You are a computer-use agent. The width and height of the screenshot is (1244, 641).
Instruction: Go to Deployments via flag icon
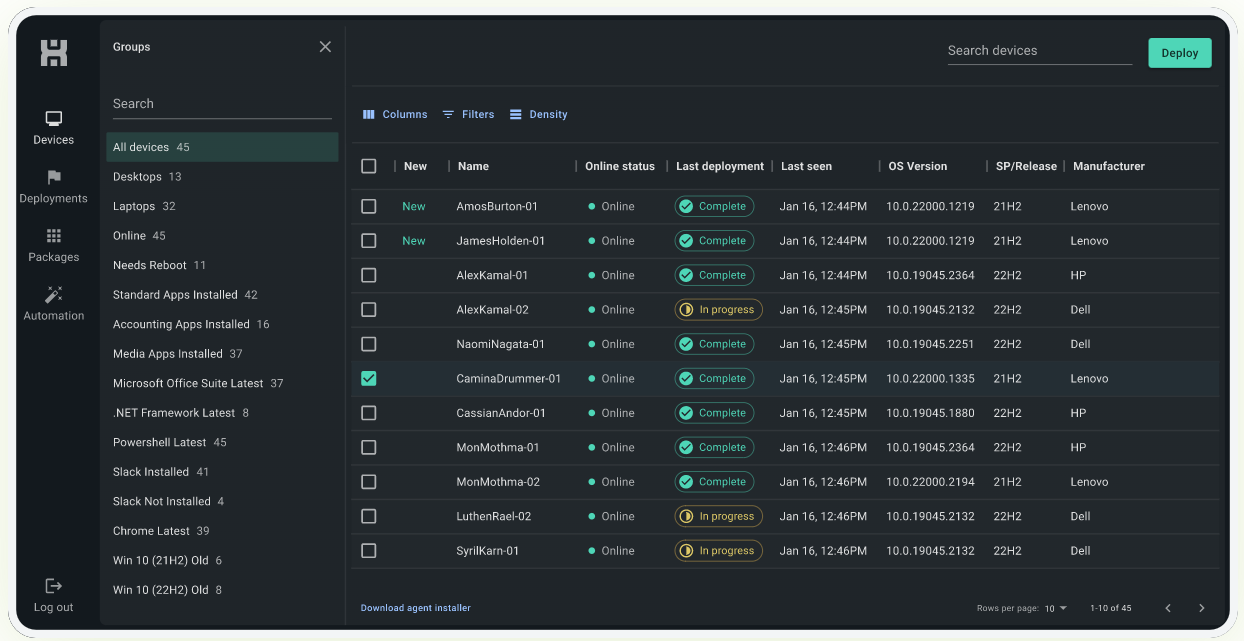point(54,178)
